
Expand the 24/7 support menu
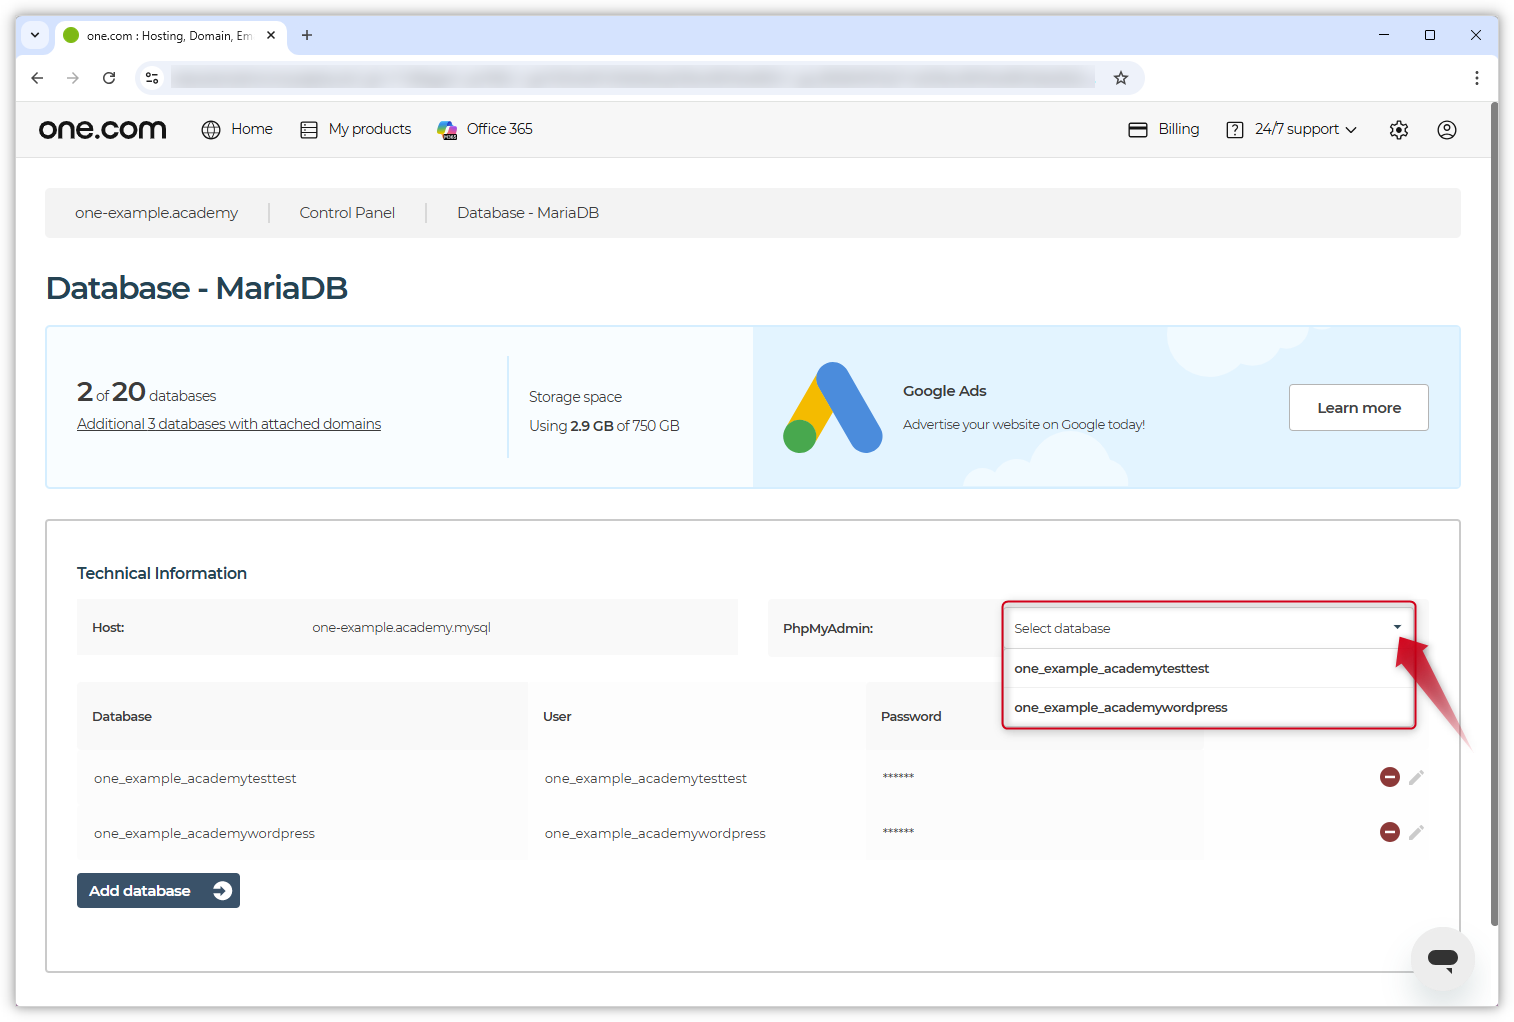1291,129
